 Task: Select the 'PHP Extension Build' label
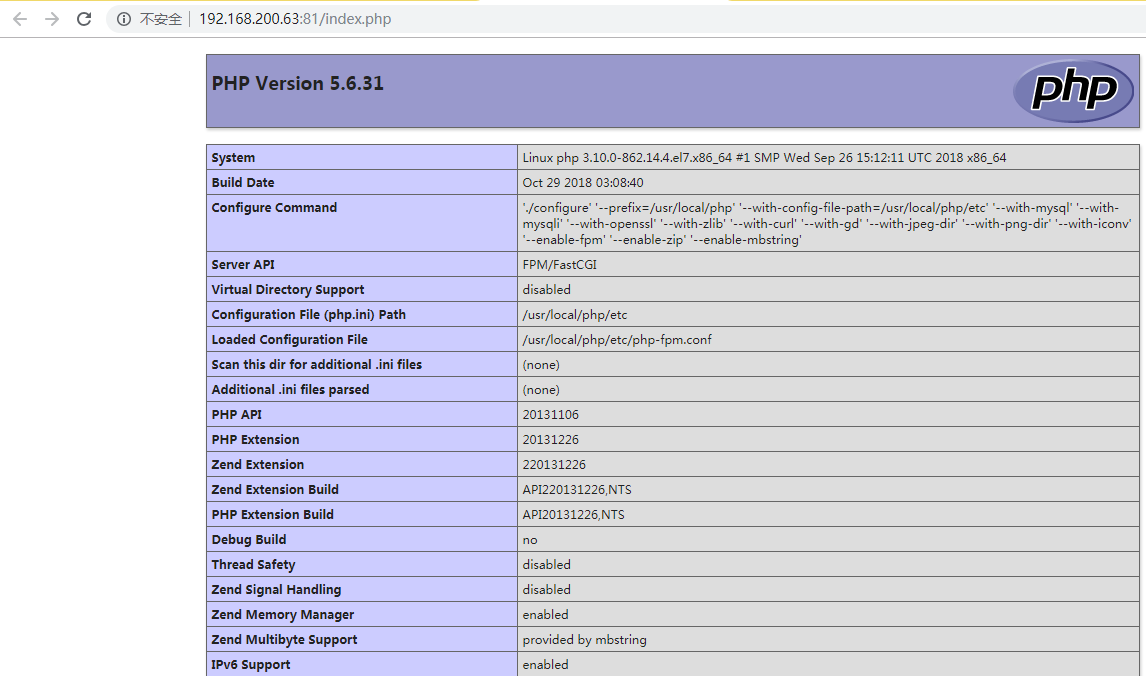[x=273, y=514]
